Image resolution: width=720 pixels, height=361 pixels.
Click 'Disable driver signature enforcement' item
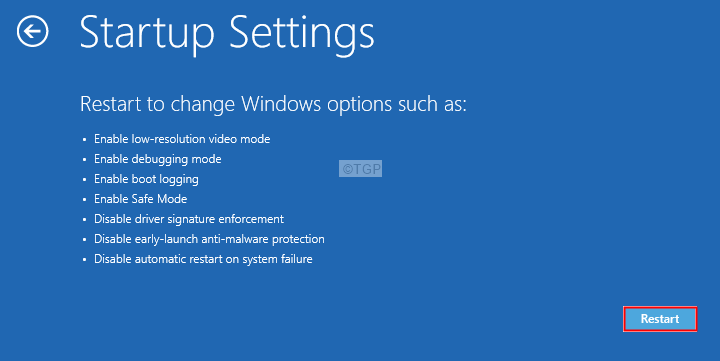[189, 219]
